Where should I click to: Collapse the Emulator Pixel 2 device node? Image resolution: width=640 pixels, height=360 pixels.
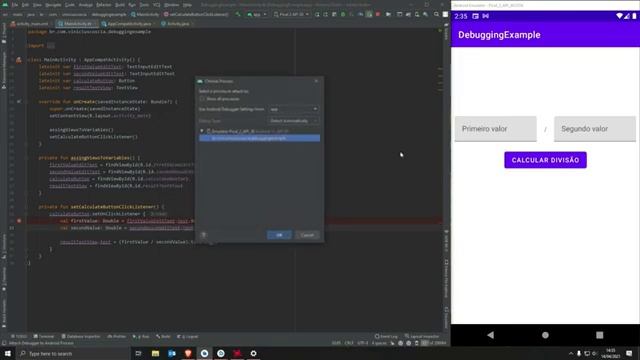(202, 131)
